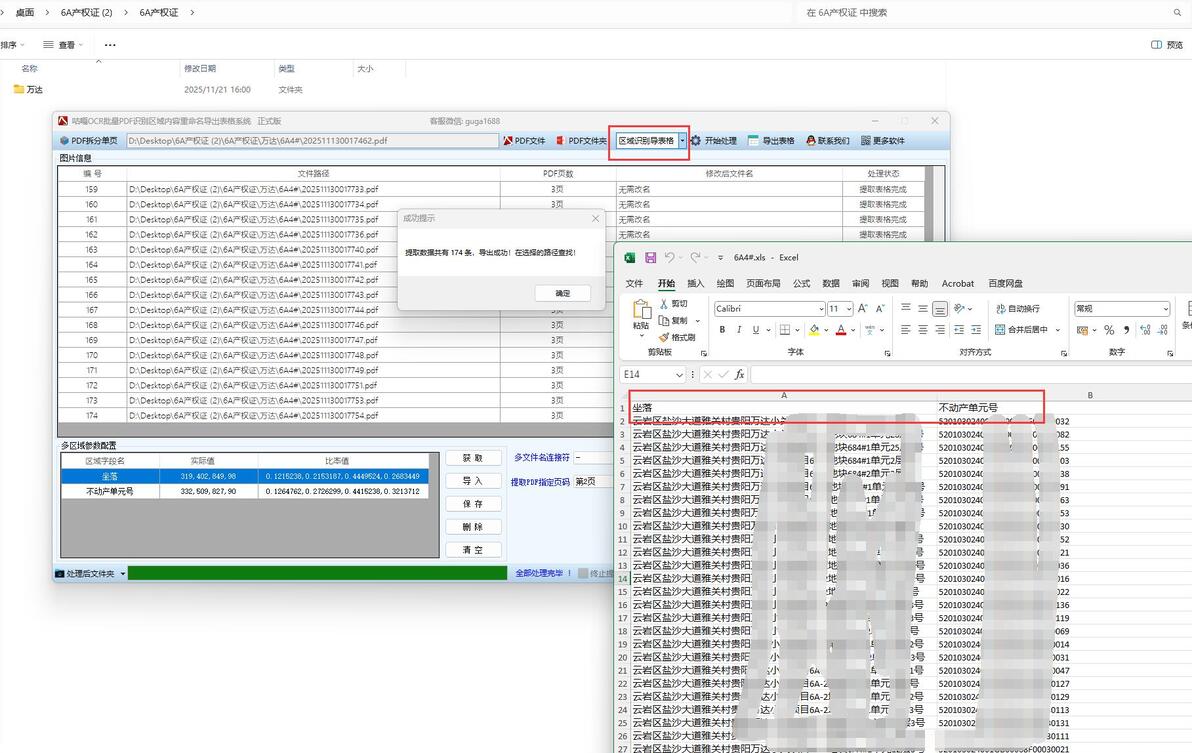The image size is (1192, 753).
Task: Increase decimal places in Excel
Action: [x=1145, y=330]
